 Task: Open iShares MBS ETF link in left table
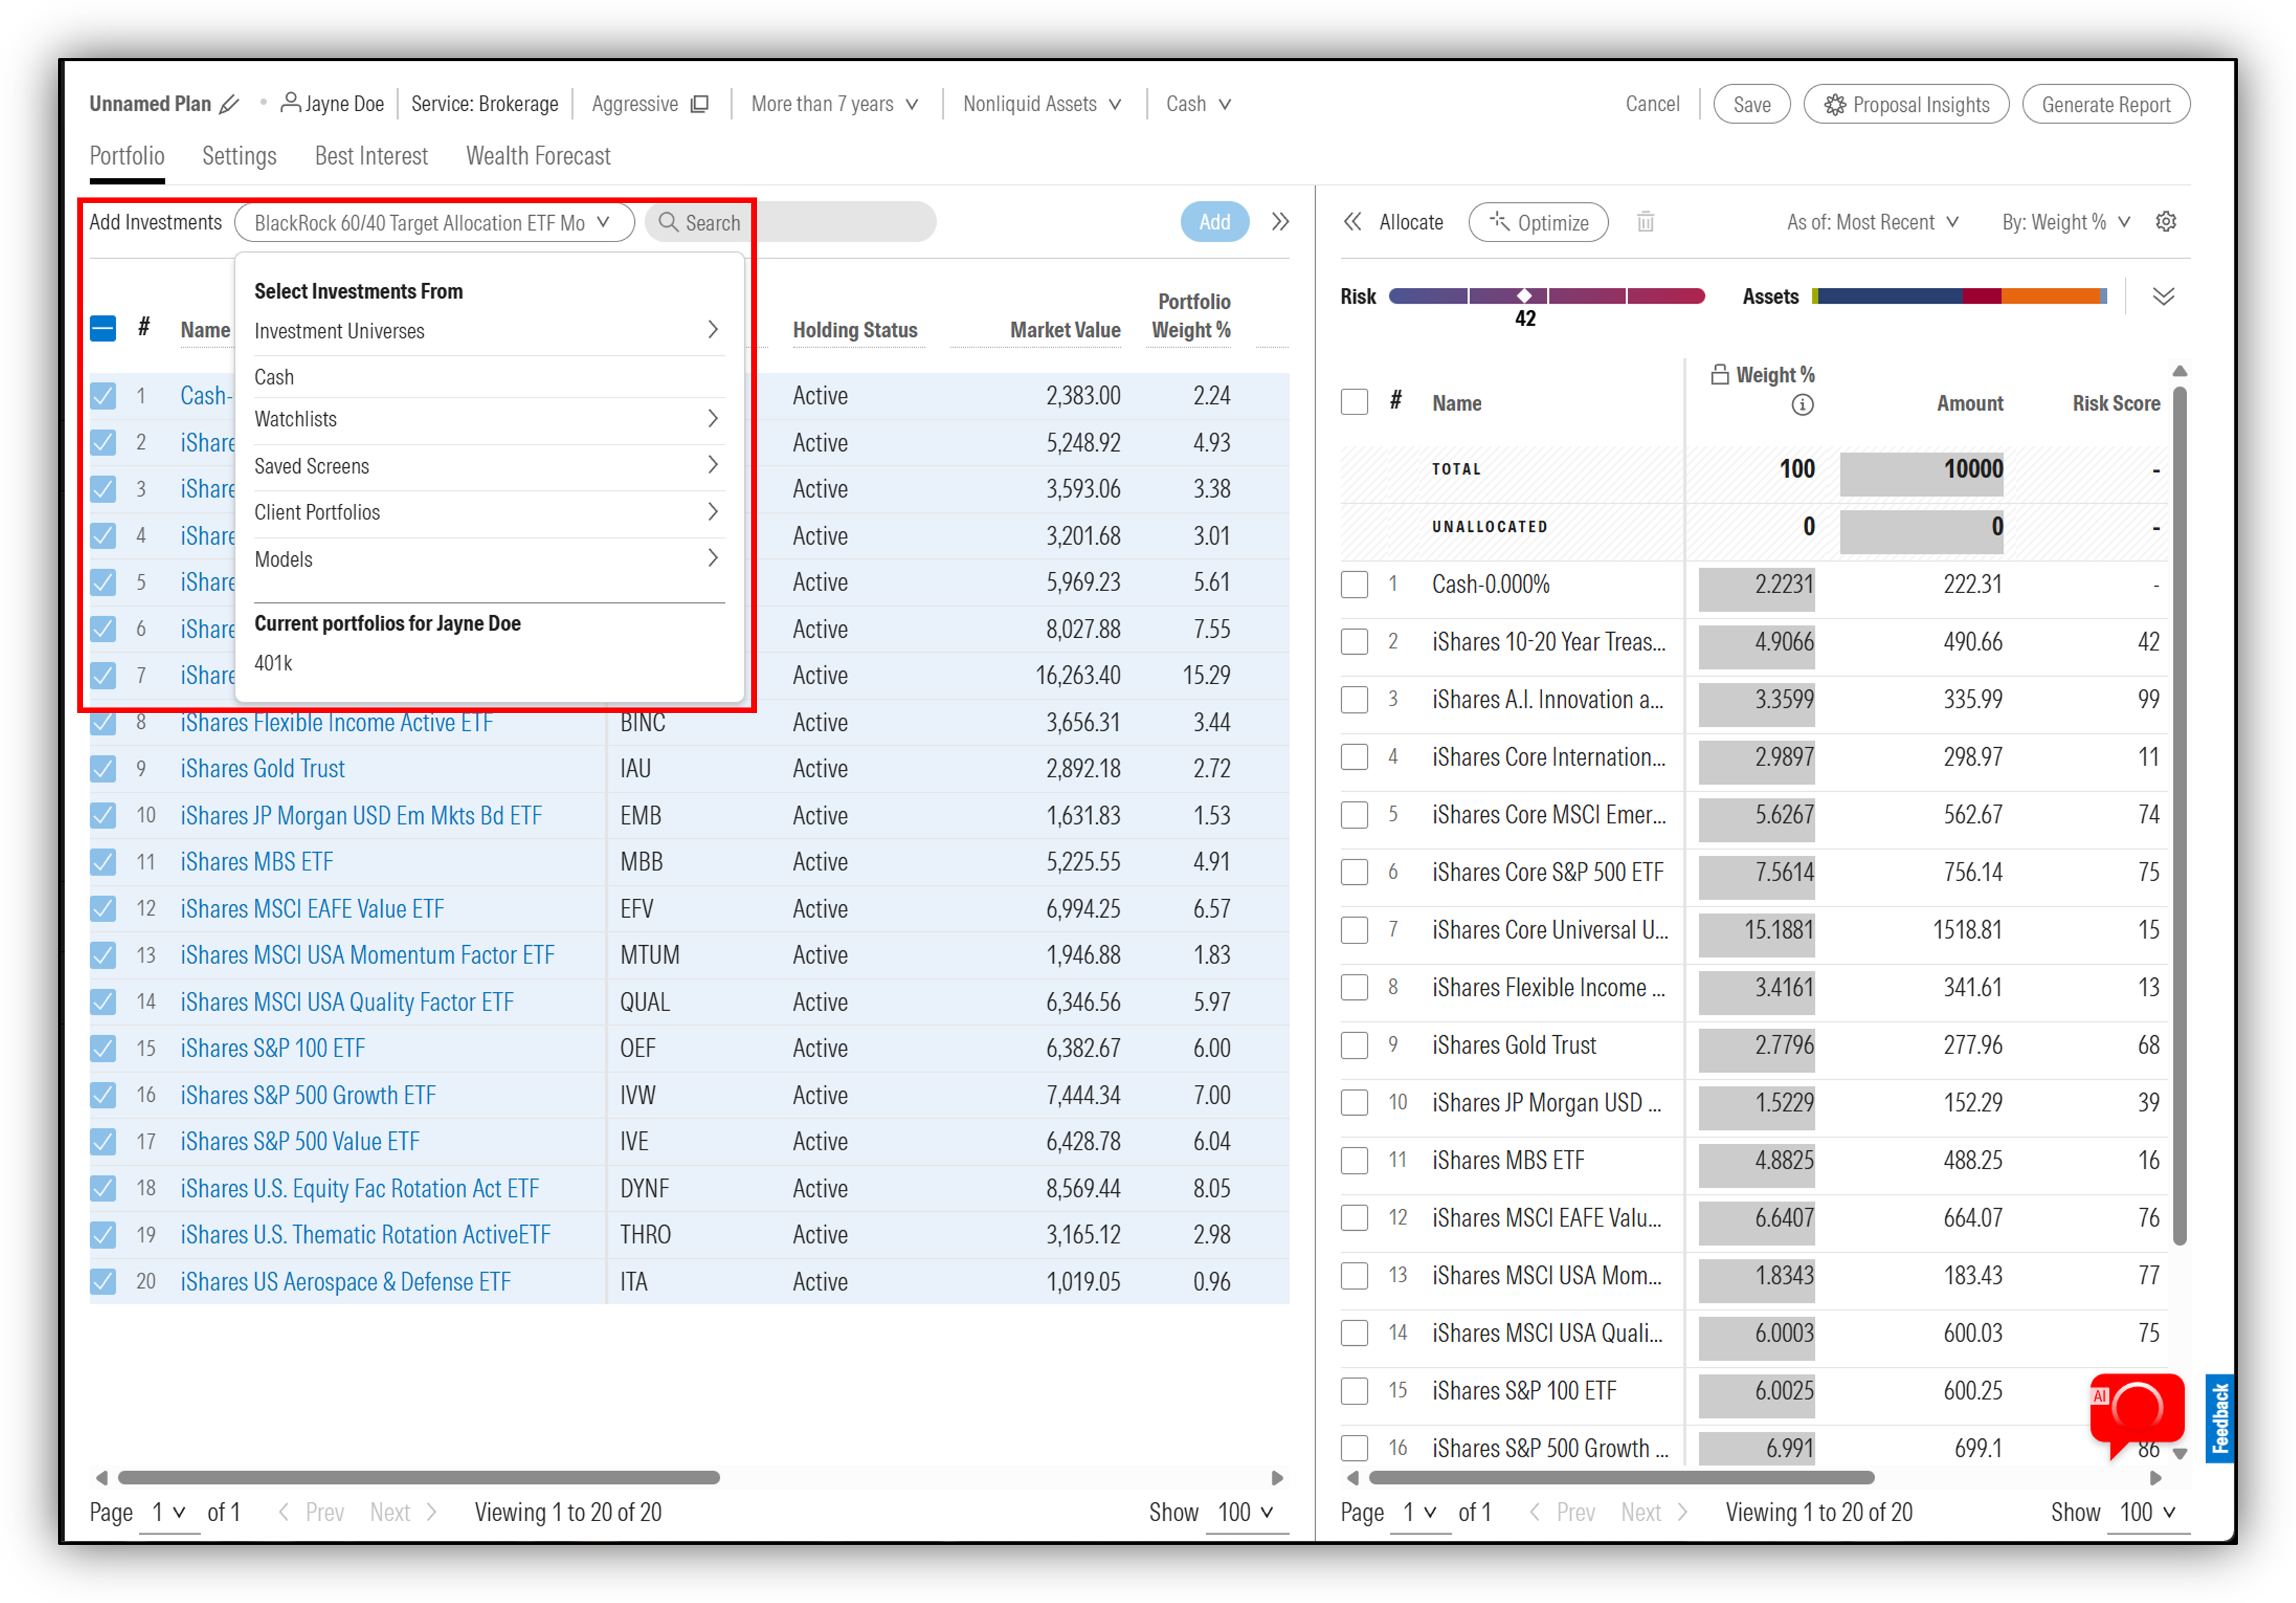[257, 862]
